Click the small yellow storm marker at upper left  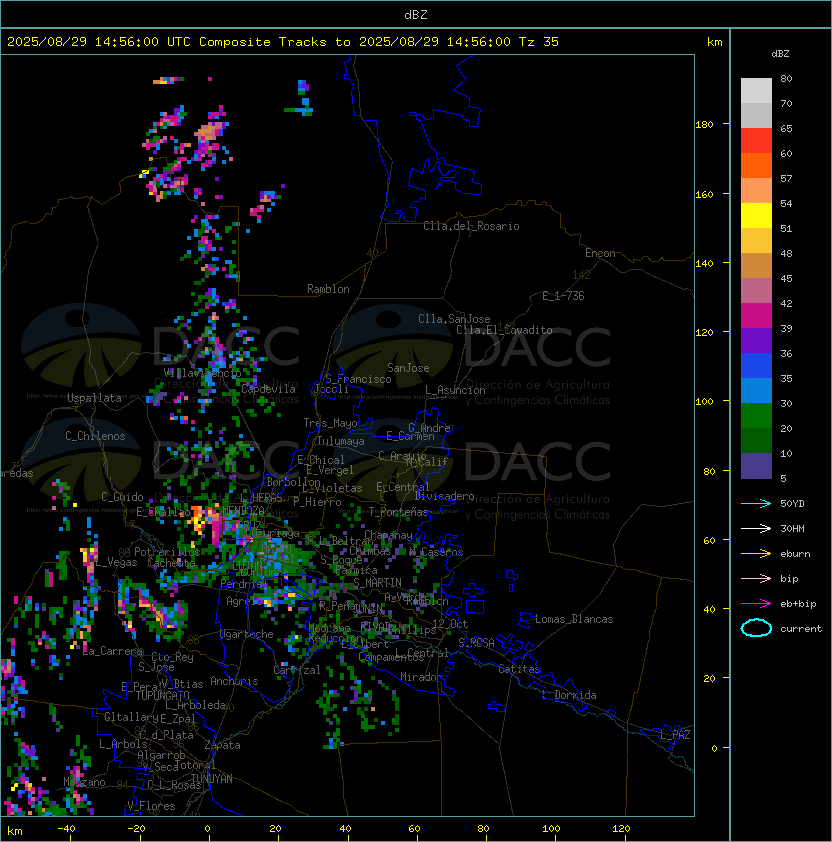[144, 173]
